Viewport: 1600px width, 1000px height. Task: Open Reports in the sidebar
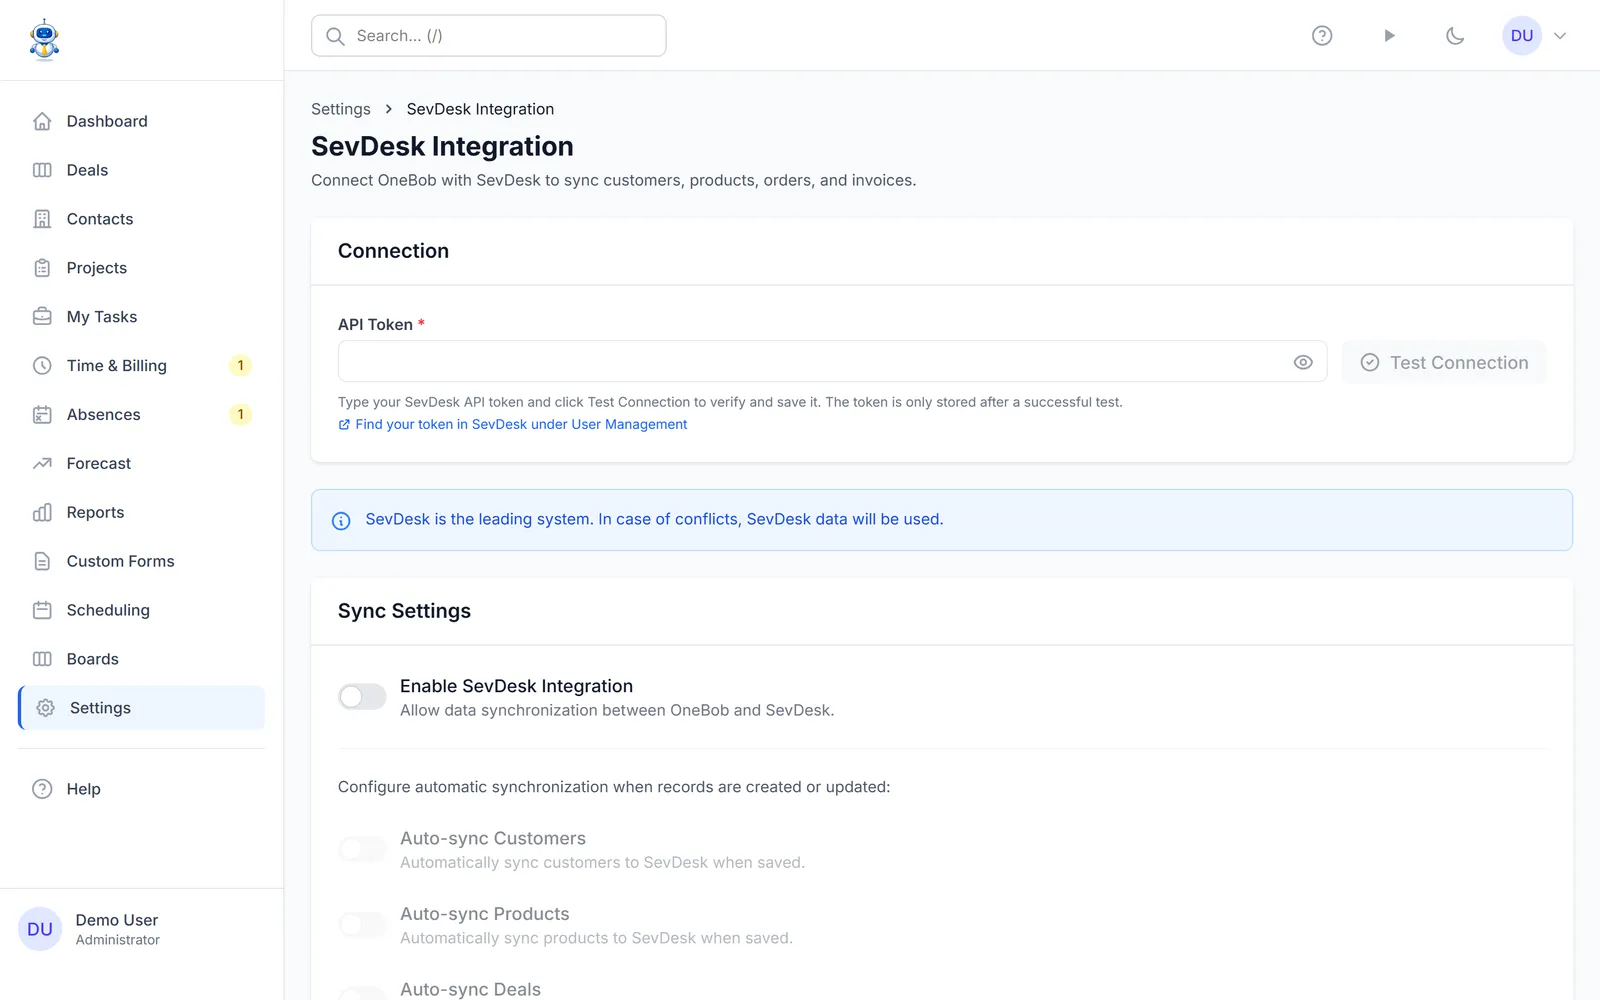coord(142,513)
